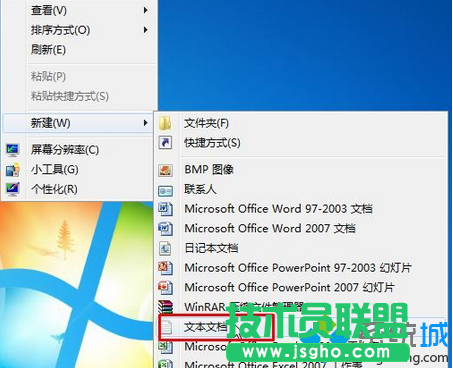Expand the arrow beside 排序方式(O)
Viewport: 453px width, 368px height.
tap(145, 30)
